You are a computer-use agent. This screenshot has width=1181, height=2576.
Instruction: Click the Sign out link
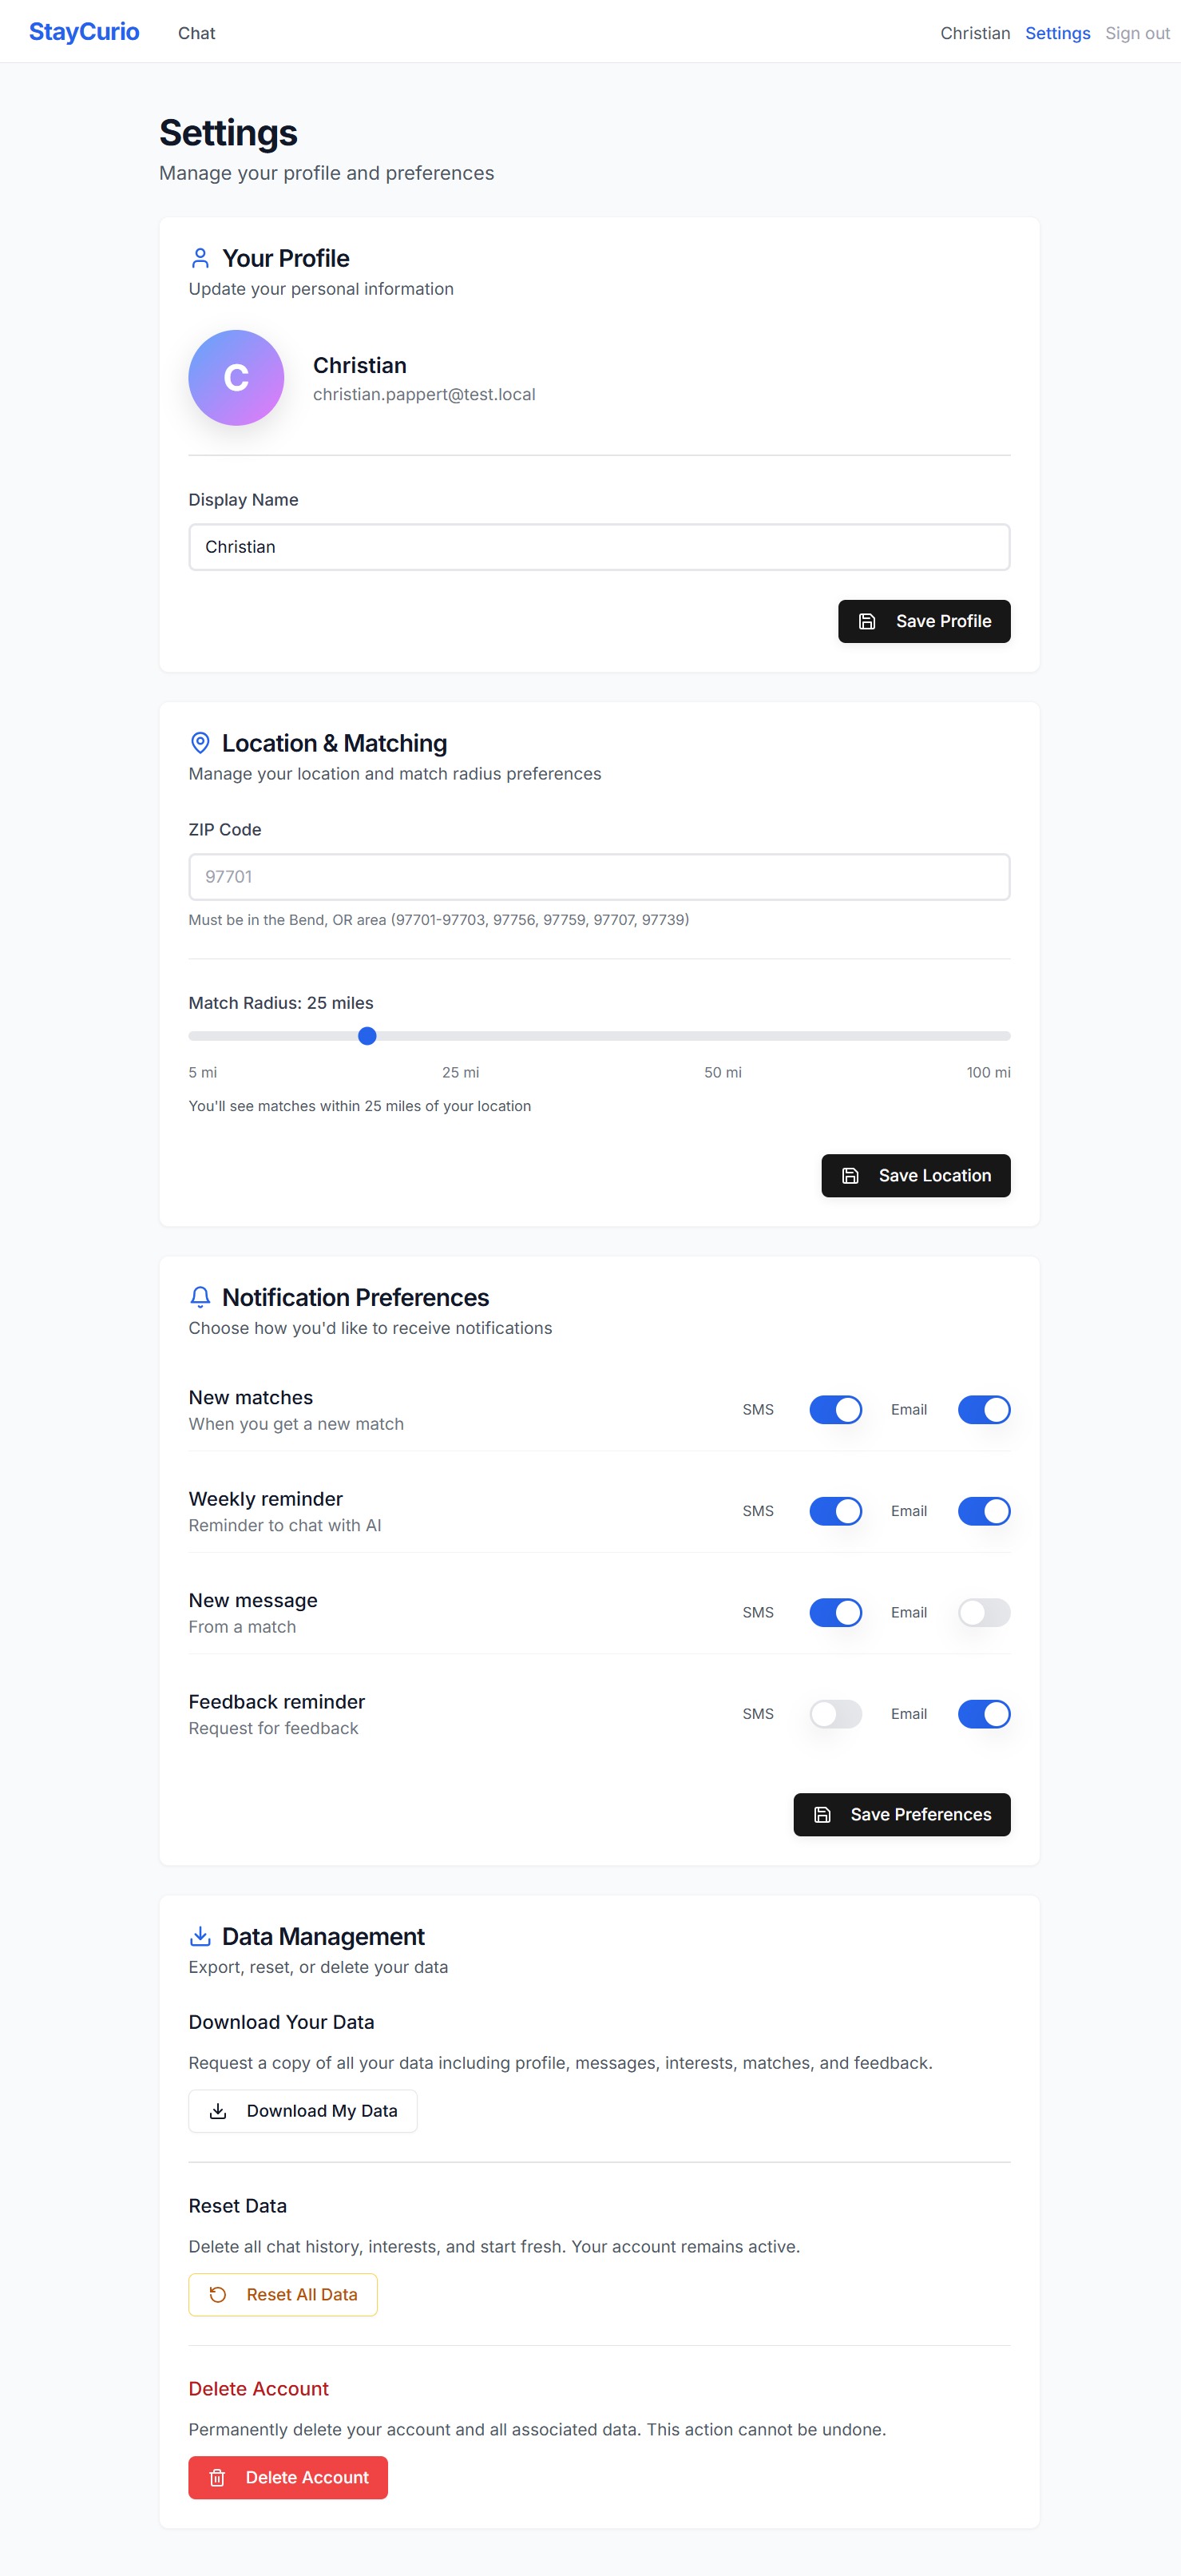coord(1137,33)
